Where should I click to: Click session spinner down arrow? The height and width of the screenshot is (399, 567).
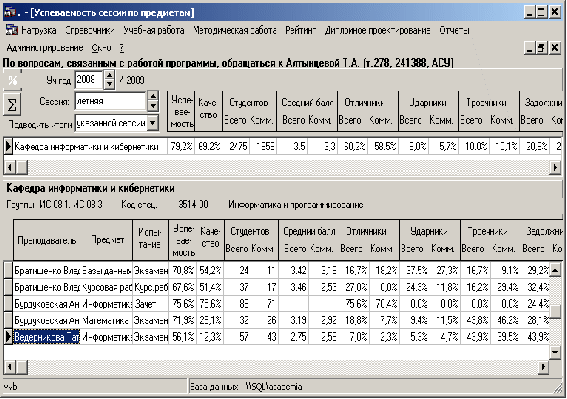point(153,106)
